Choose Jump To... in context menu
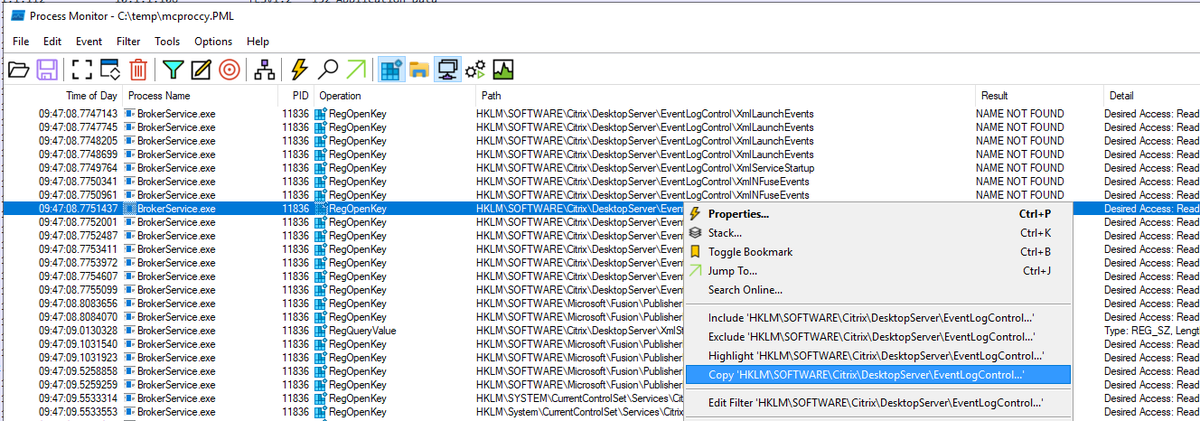Viewport: 1200px width, 421px height. coord(877,271)
